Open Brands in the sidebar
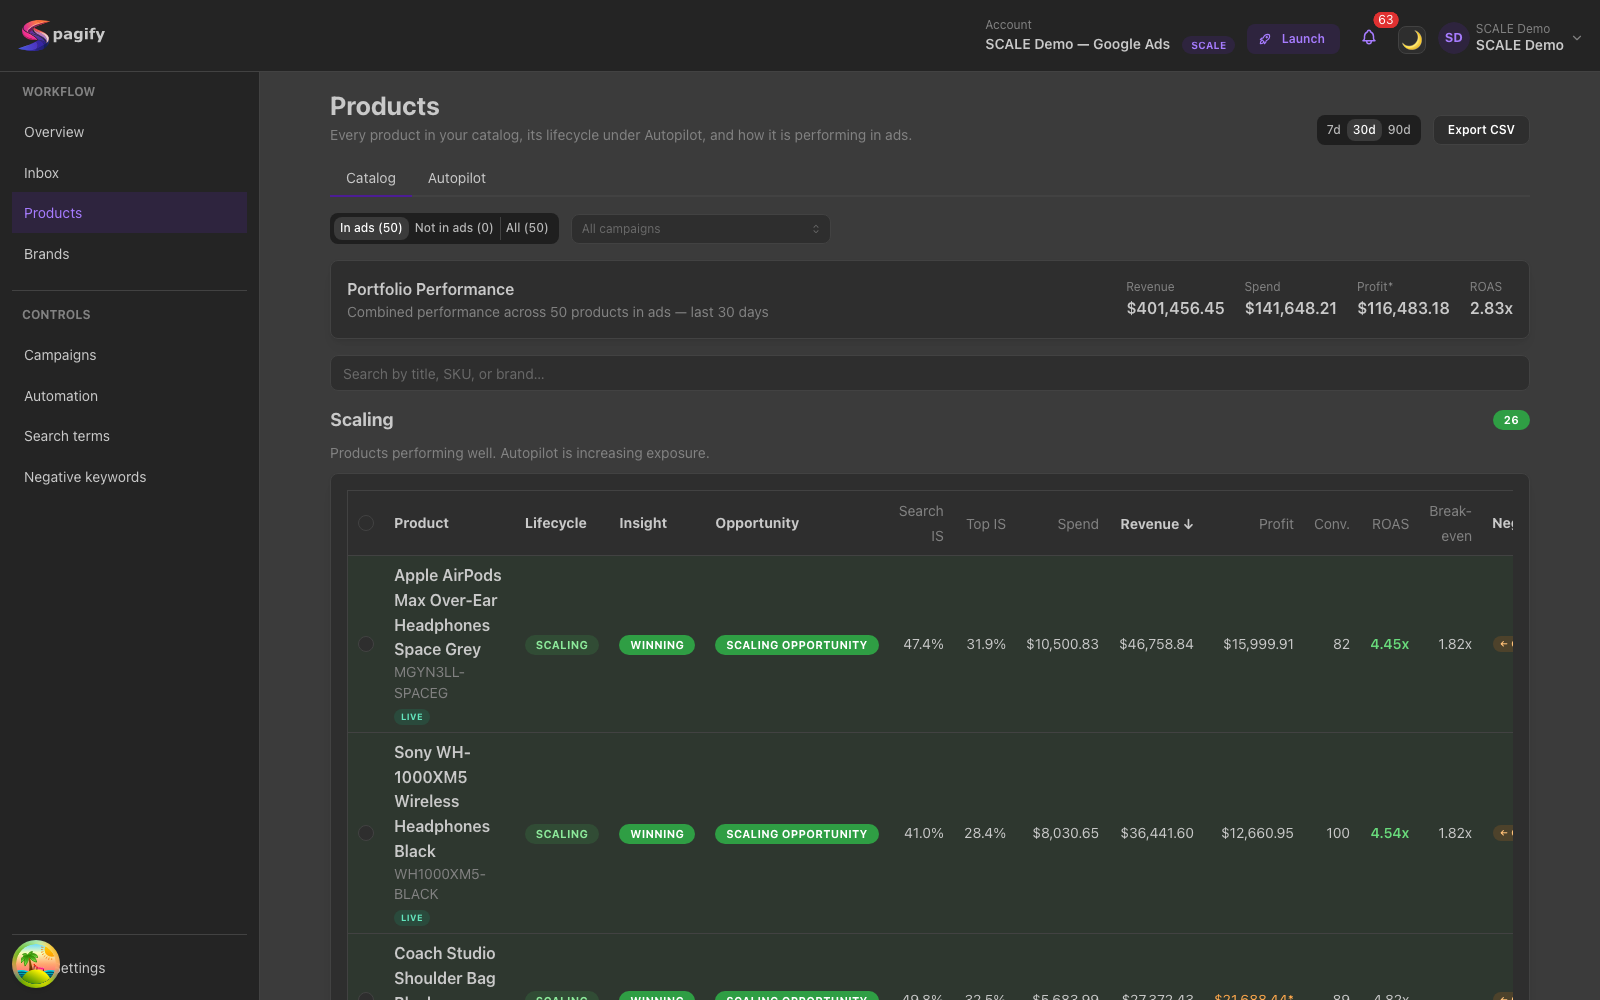This screenshot has height=1000, width=1600. [129, 254]
